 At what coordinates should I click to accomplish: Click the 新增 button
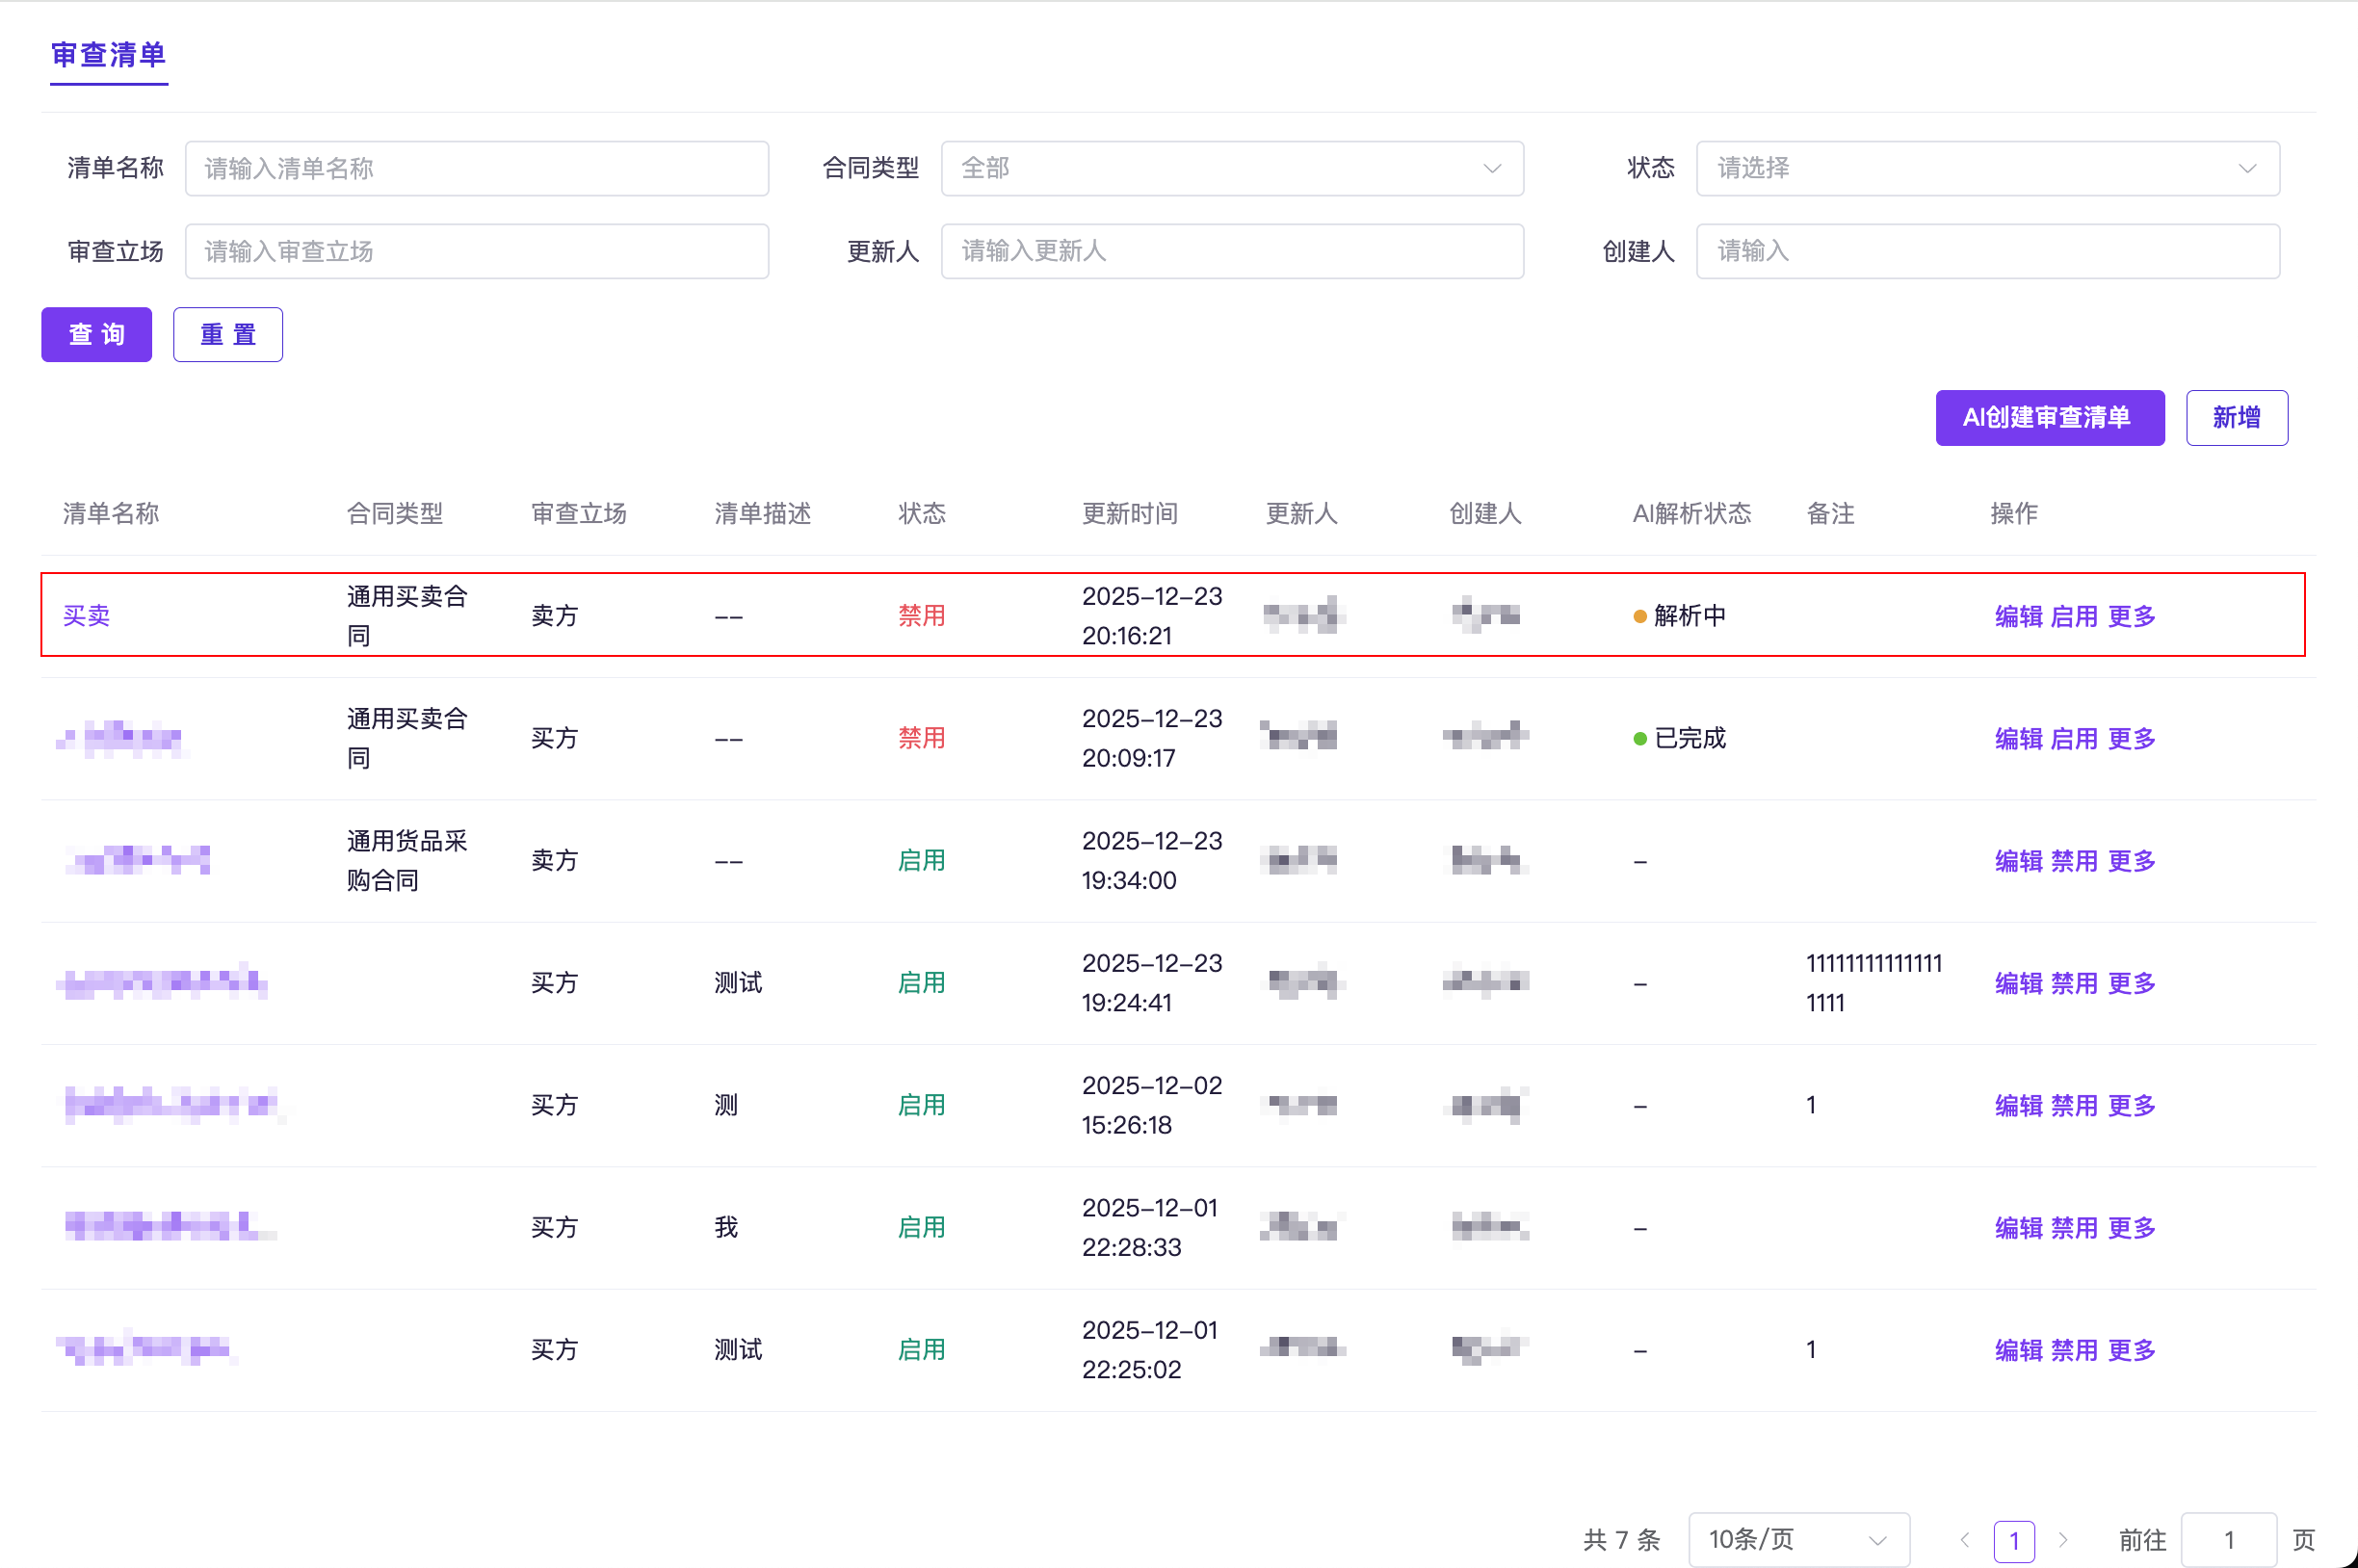pyautogui.click(x=2235, y=417)
